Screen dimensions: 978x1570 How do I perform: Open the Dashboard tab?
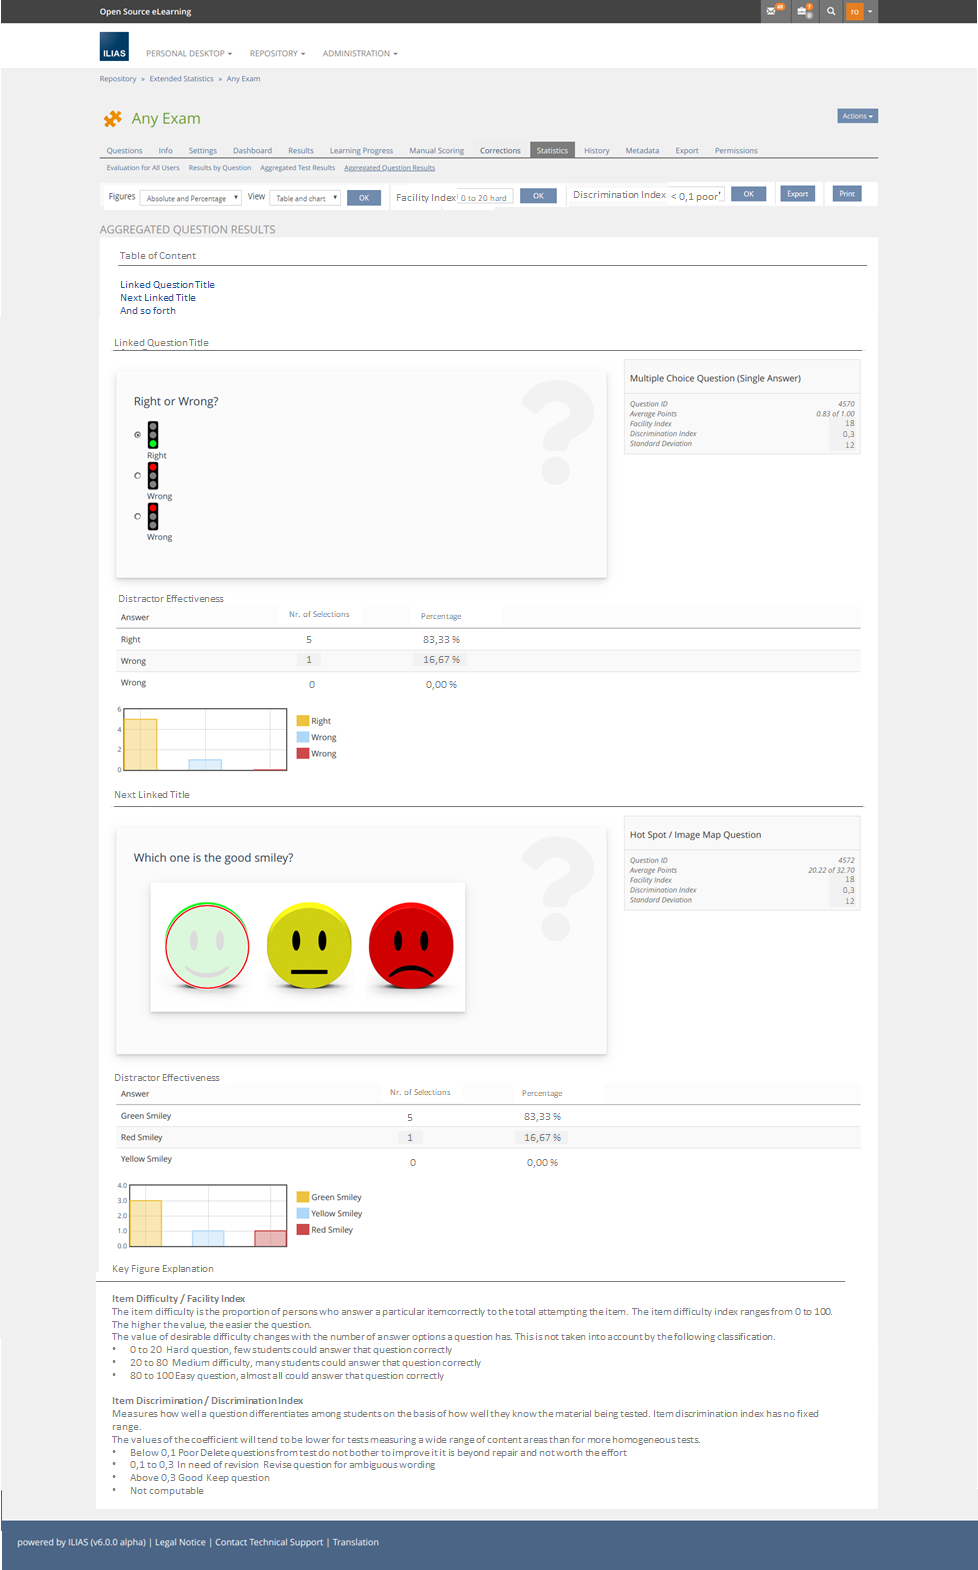(252, 150)
